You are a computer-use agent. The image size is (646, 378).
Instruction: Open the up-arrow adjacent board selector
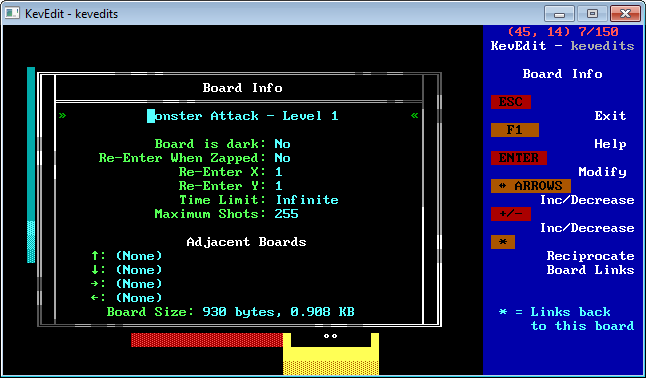tap(127, 256)
